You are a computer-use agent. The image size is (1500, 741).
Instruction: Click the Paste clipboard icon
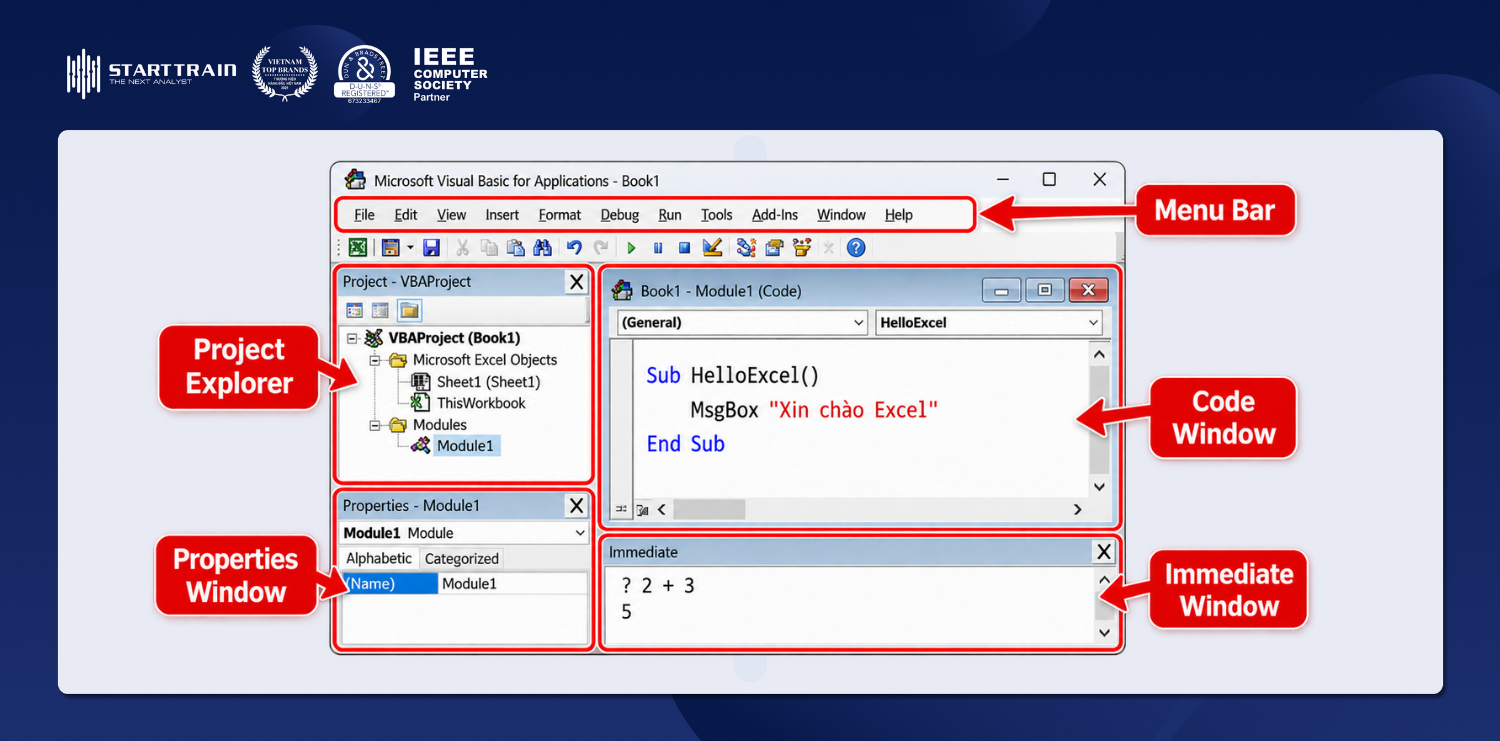tap(515, 247)
